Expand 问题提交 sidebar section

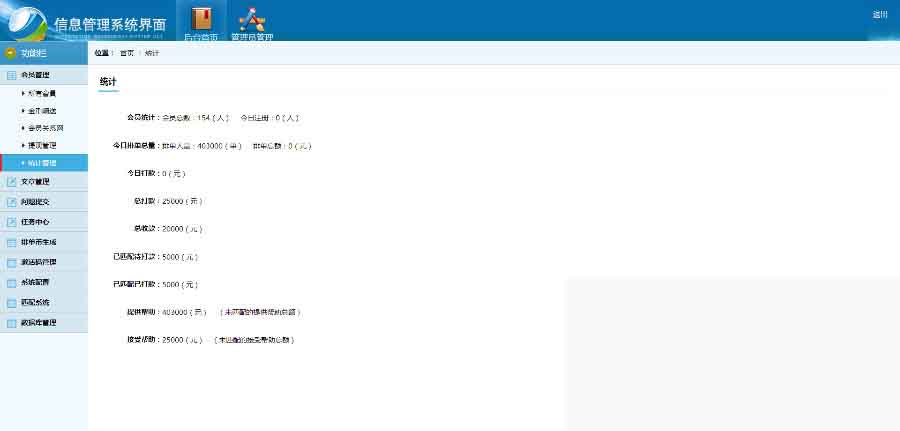pos(44,202)
